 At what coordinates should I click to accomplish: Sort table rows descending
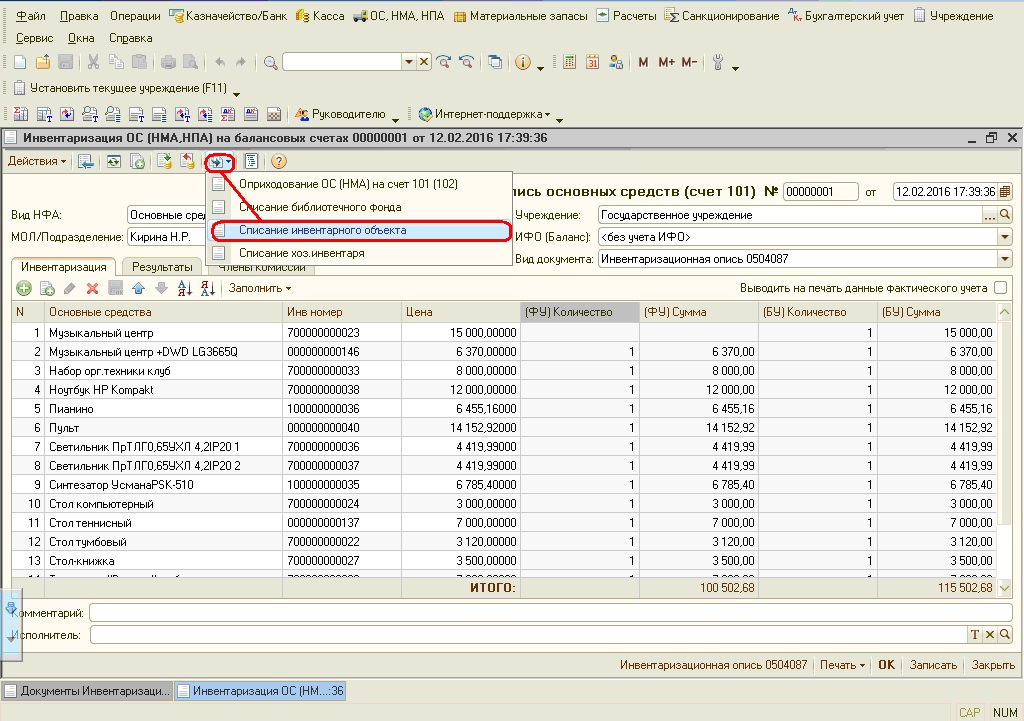(x=207, y=288)
